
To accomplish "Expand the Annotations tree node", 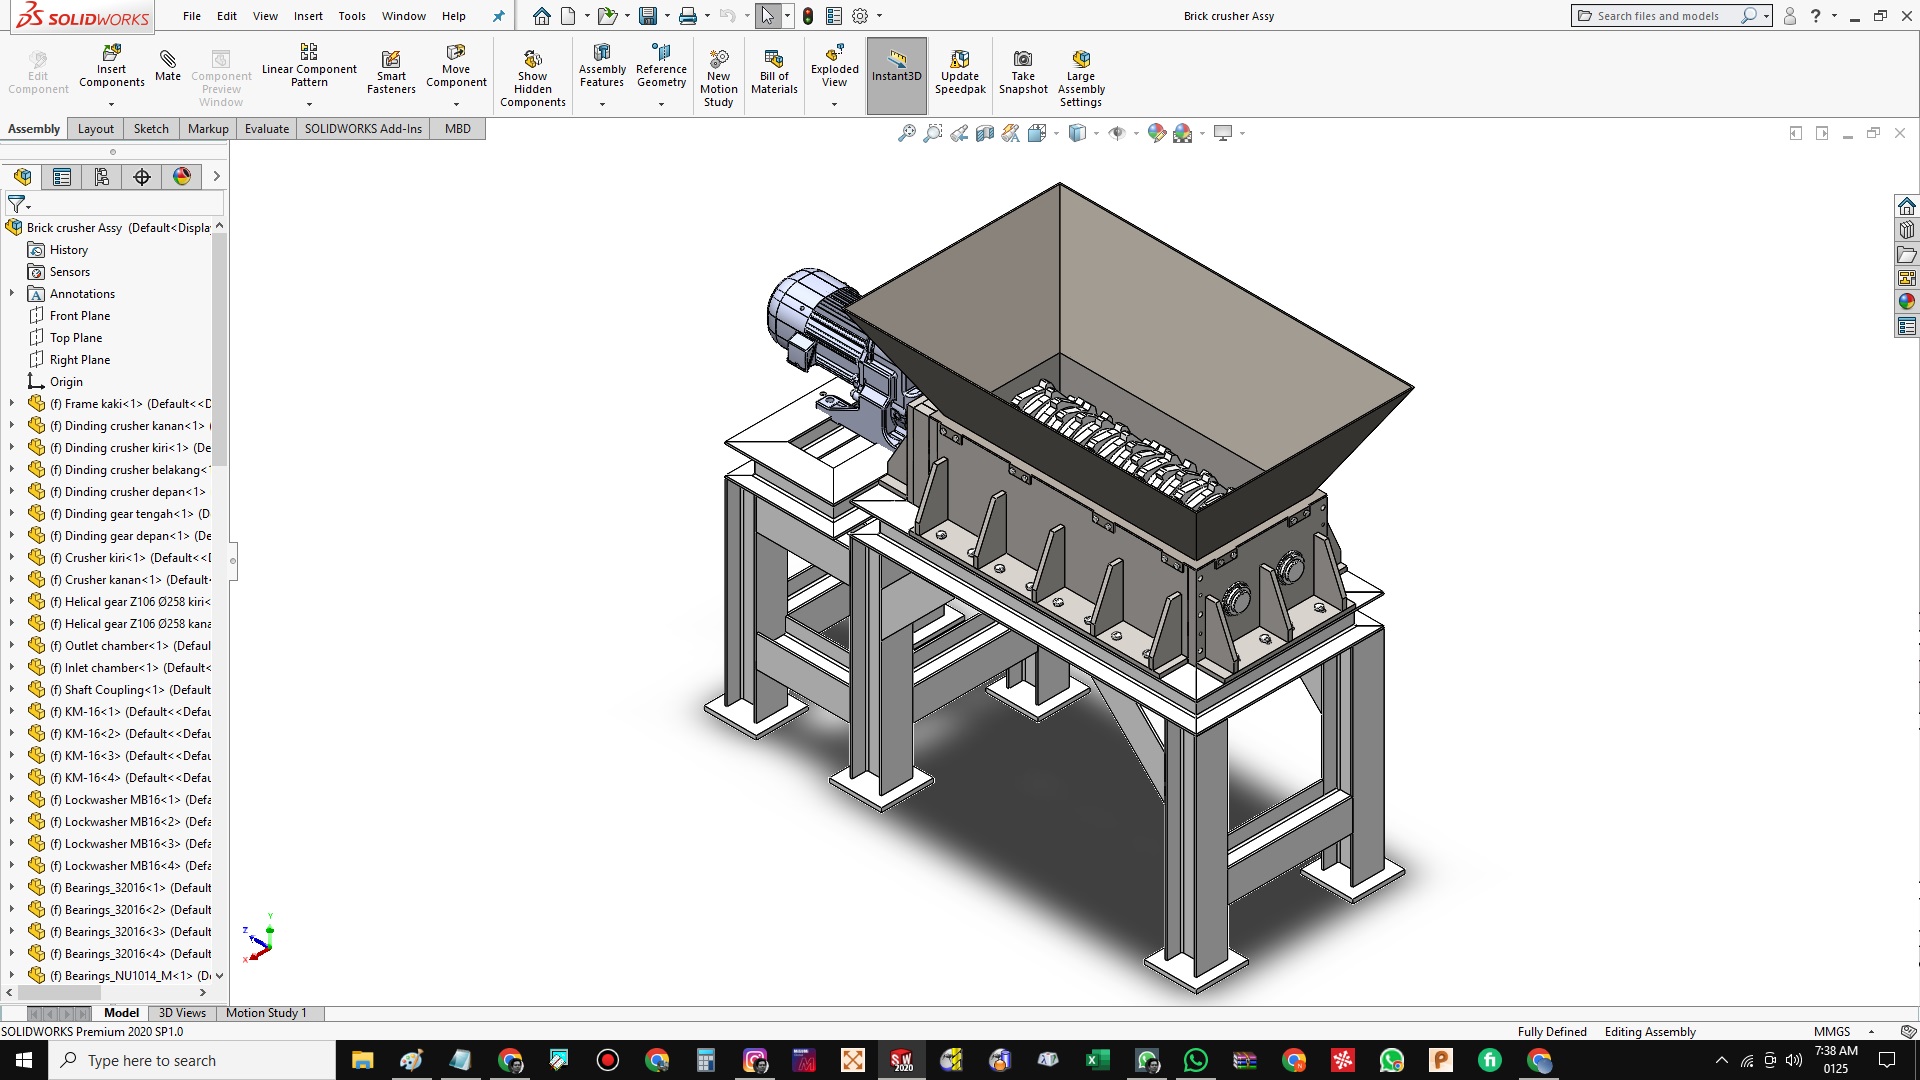I will pyautogui.click(x=12, y=294).
